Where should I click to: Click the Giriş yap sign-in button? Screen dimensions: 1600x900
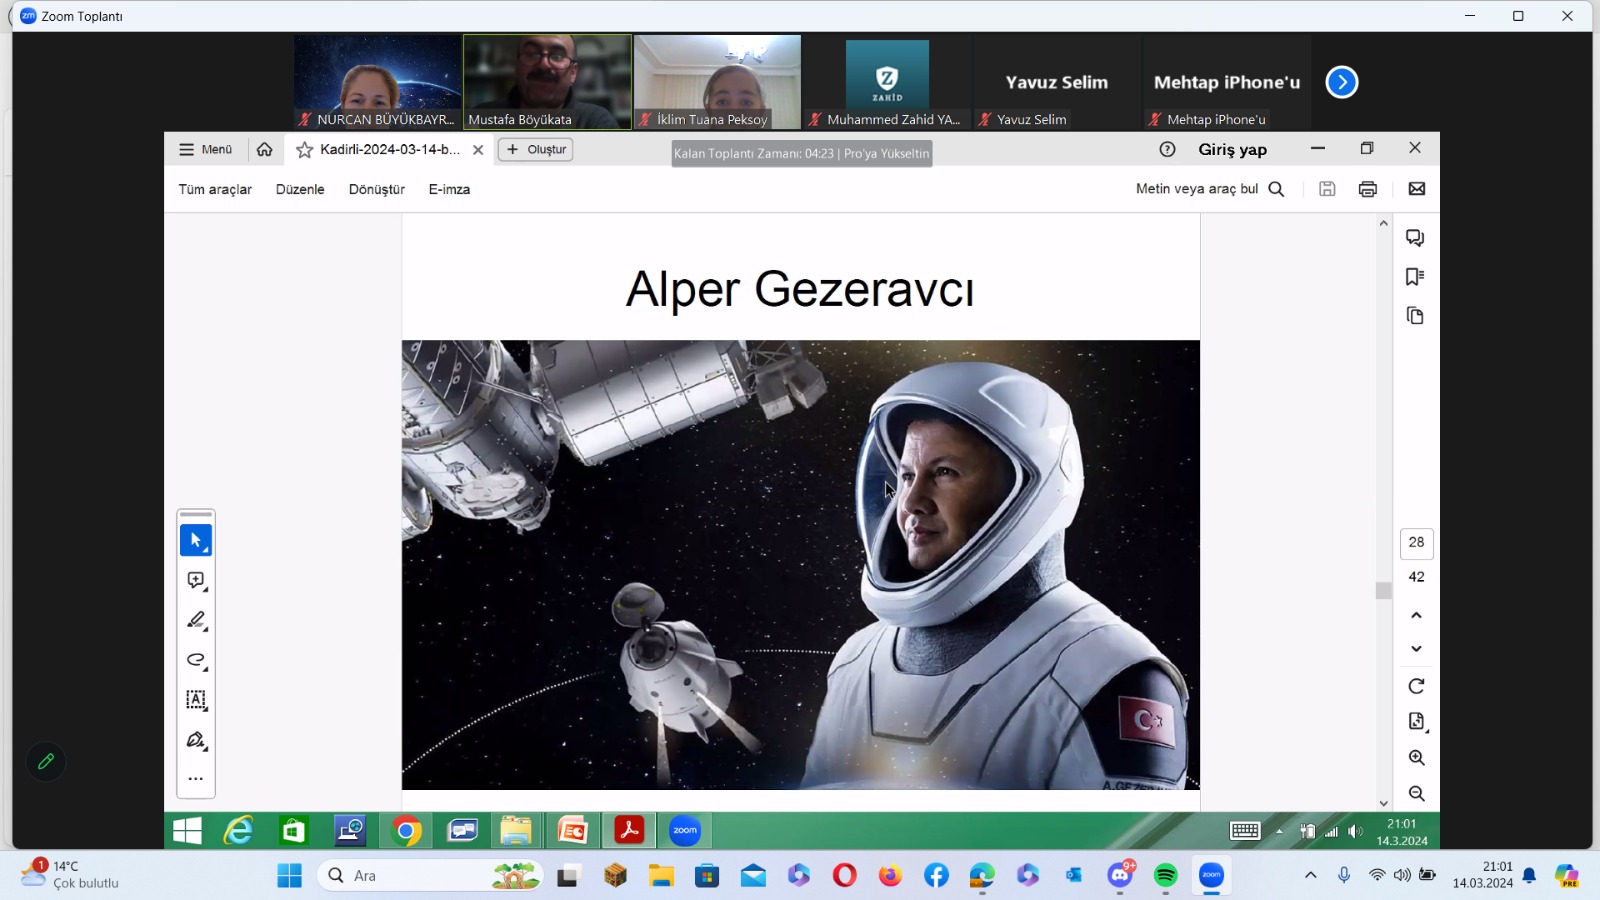pos(1232,149)
